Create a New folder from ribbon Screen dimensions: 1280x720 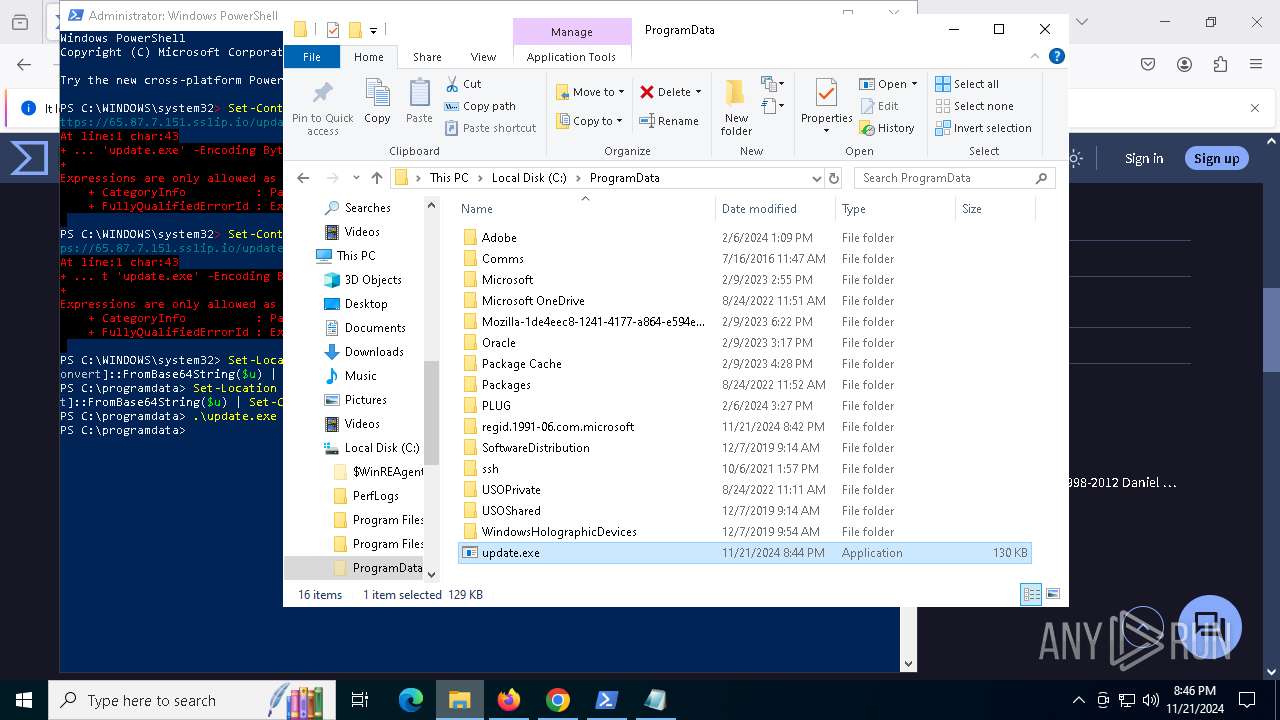[x=736, y=107]
